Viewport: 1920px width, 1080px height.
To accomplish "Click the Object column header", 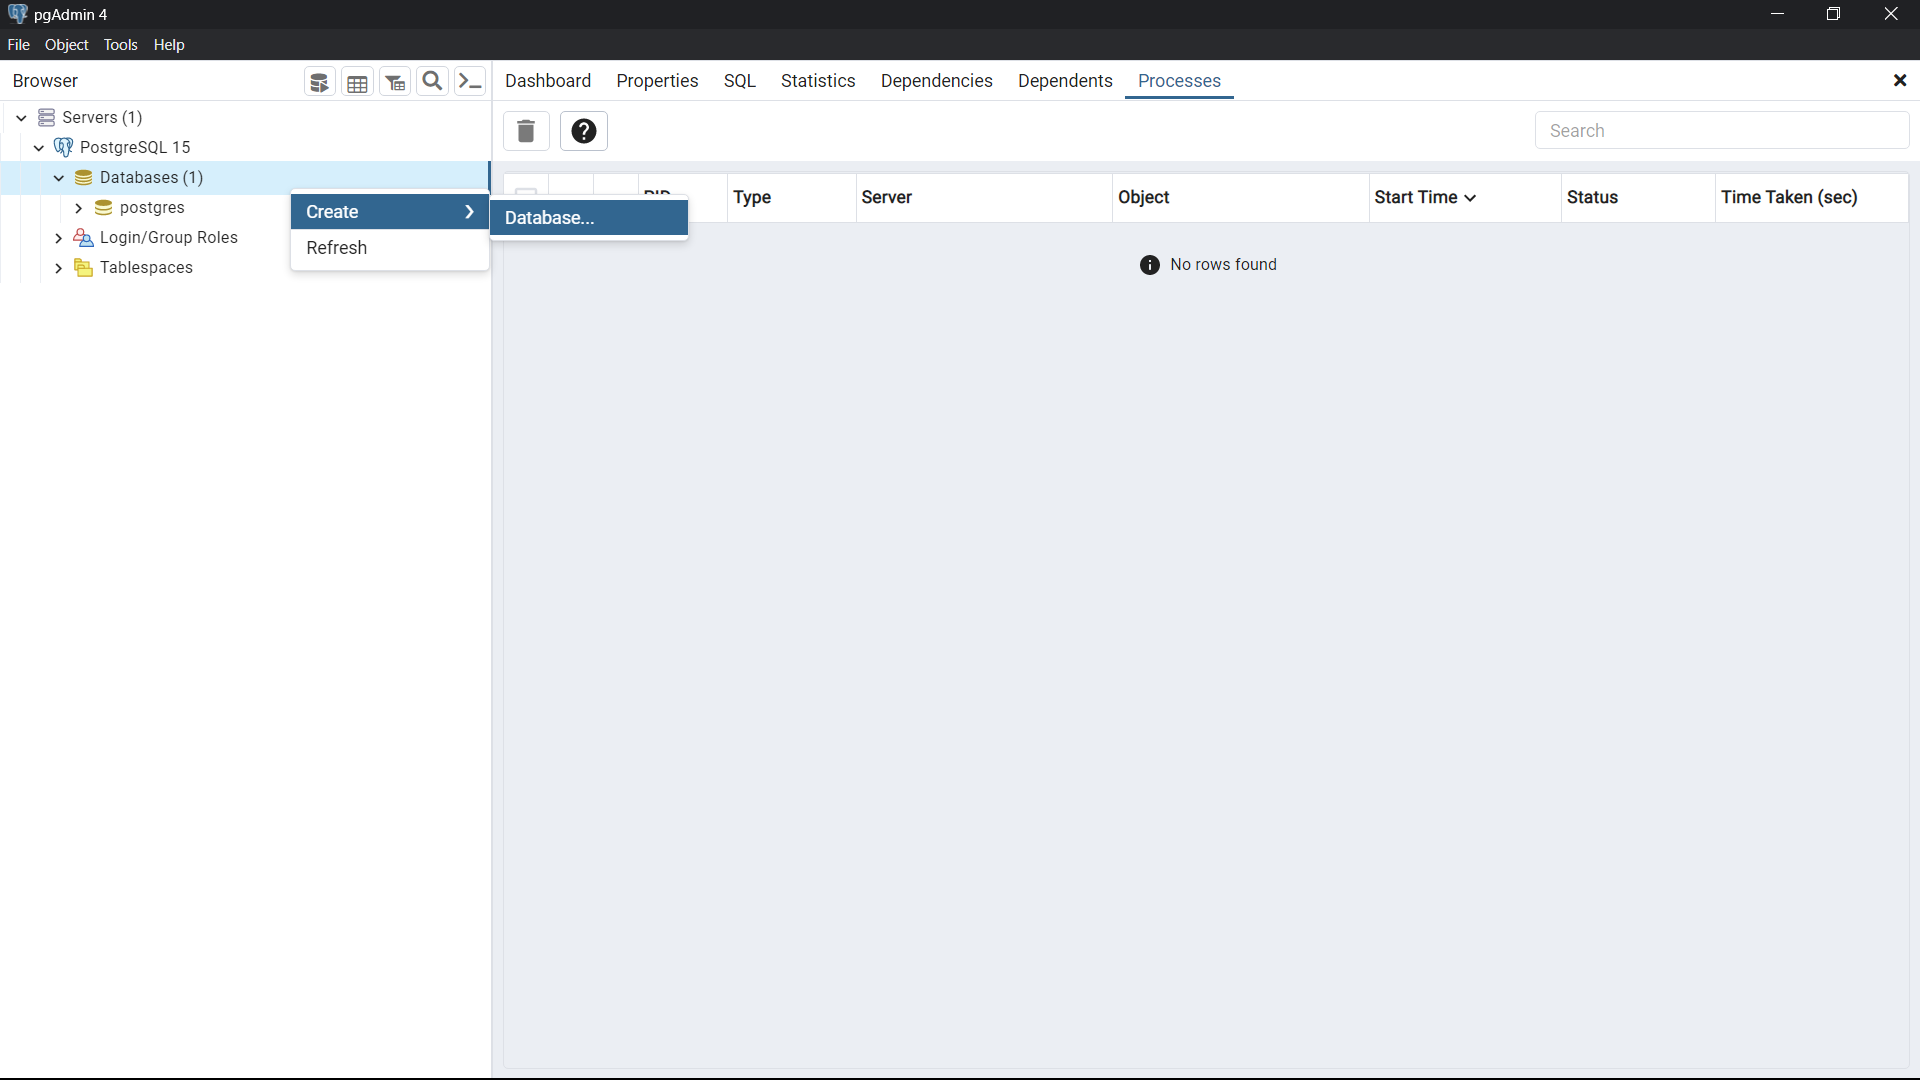I will pos(1240,198).
